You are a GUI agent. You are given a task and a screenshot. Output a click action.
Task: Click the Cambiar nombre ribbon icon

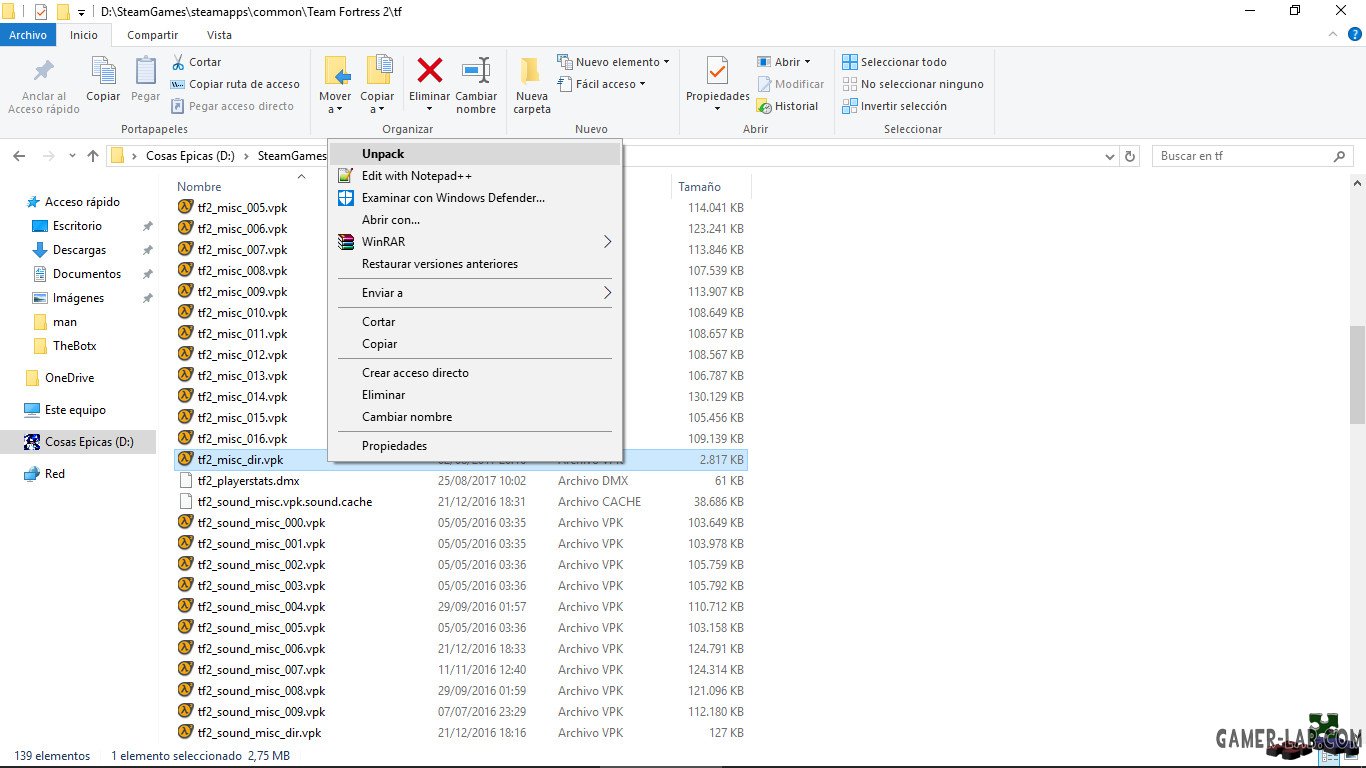(476, 71)
